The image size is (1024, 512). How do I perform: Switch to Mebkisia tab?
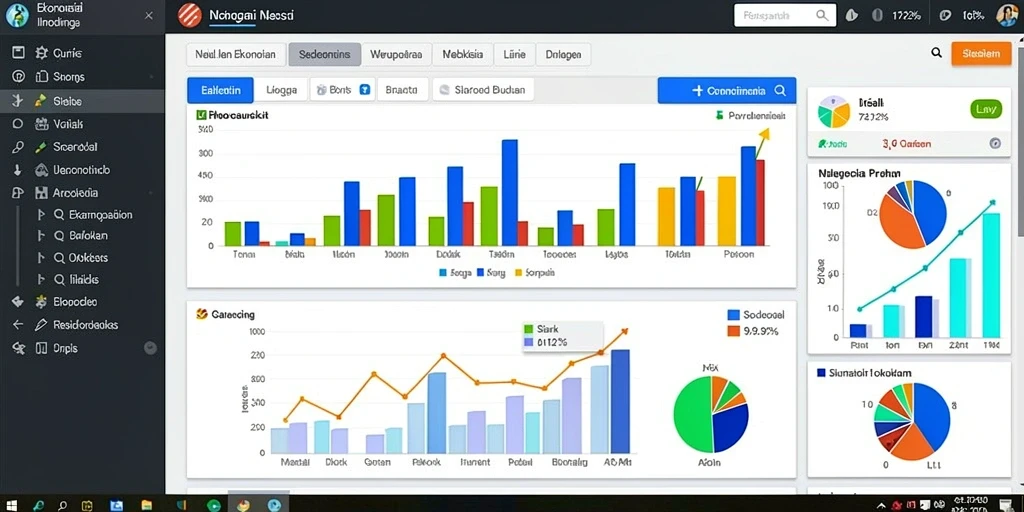462,55
